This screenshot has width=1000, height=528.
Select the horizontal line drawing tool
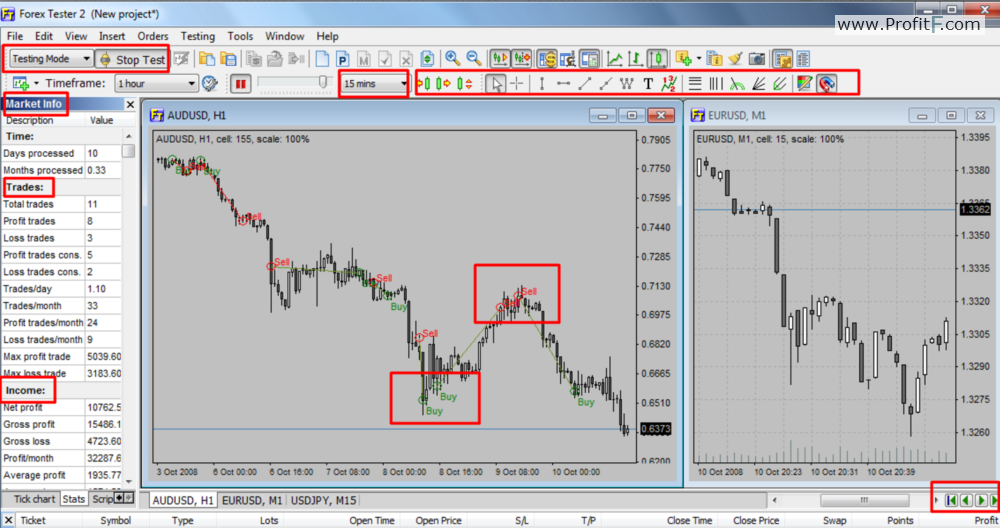pyautogui.click(x=563, y=84)
